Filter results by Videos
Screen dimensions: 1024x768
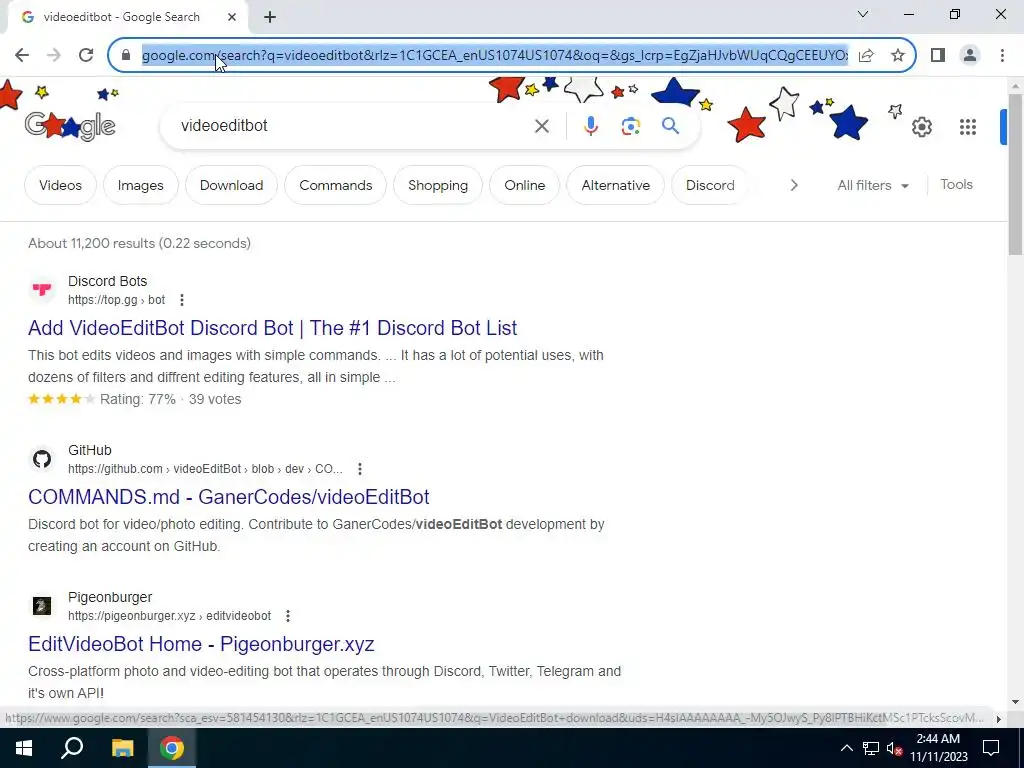click(60, 185)
